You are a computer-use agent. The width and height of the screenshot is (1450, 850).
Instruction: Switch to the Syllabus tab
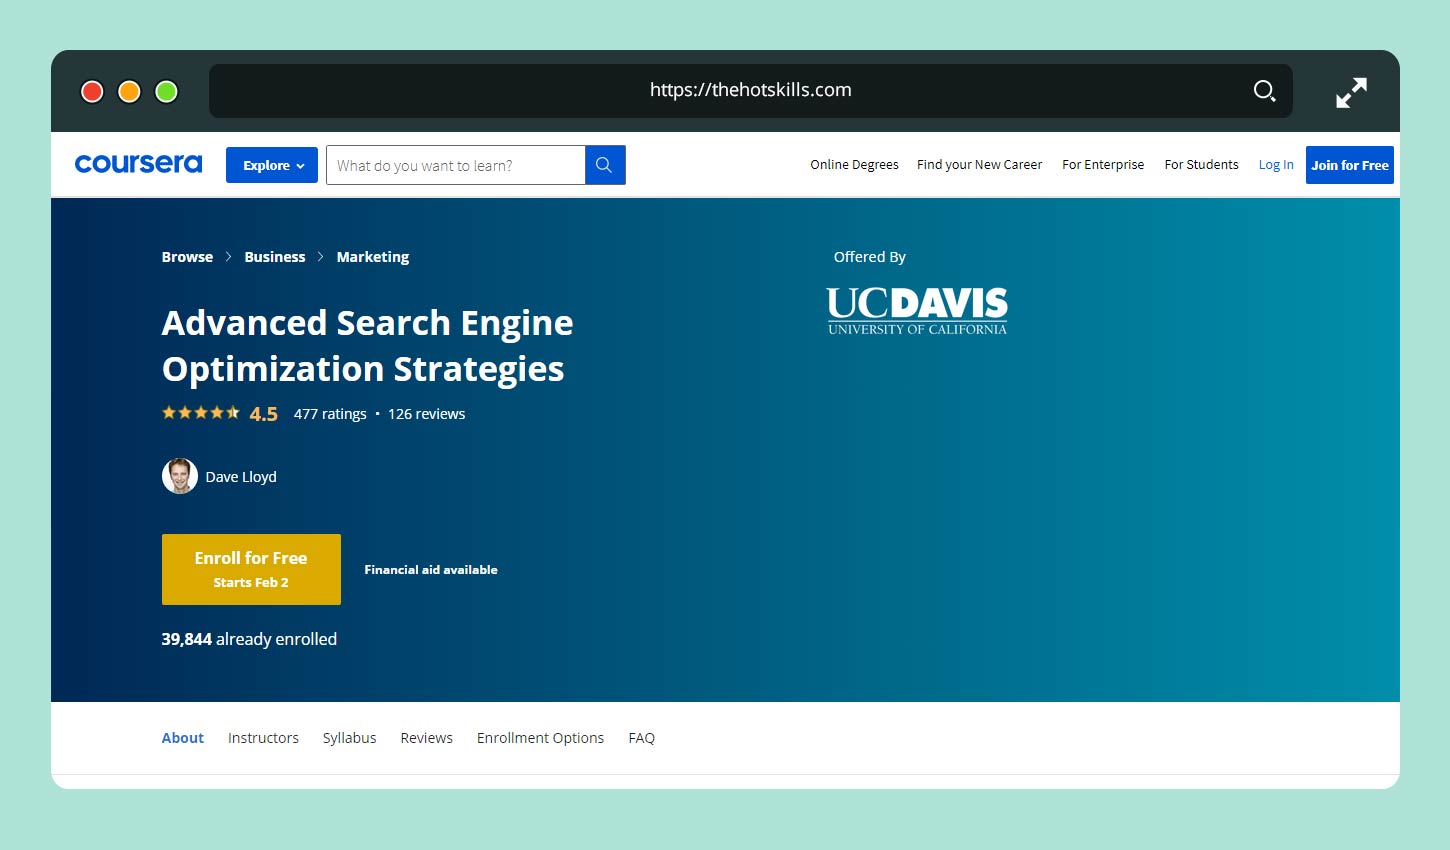349,738
